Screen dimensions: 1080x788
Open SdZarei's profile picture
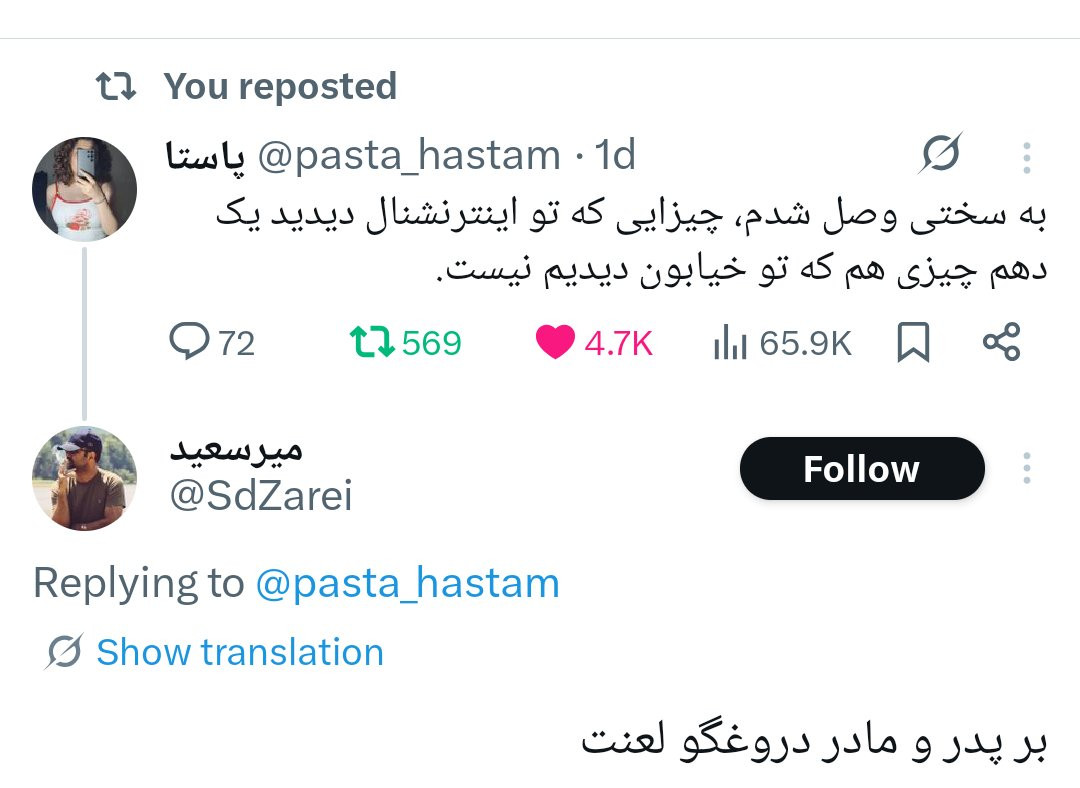coord(84,478)
